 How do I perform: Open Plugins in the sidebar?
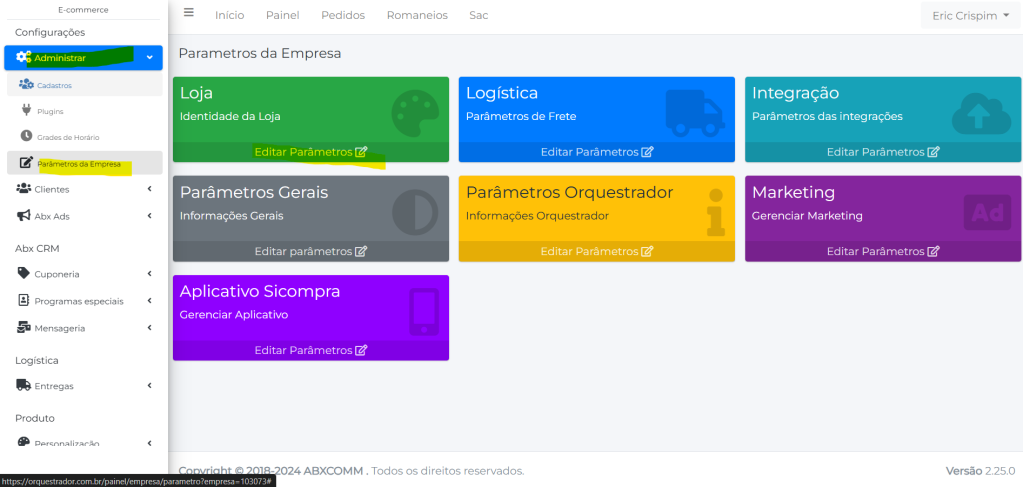point(50,111)
